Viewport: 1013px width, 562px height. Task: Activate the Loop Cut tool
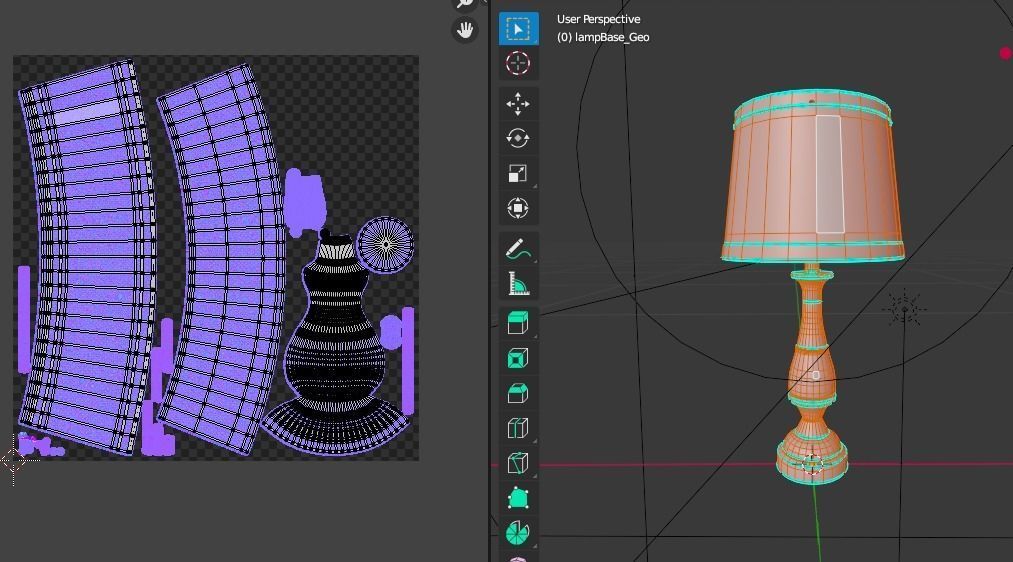518,428
